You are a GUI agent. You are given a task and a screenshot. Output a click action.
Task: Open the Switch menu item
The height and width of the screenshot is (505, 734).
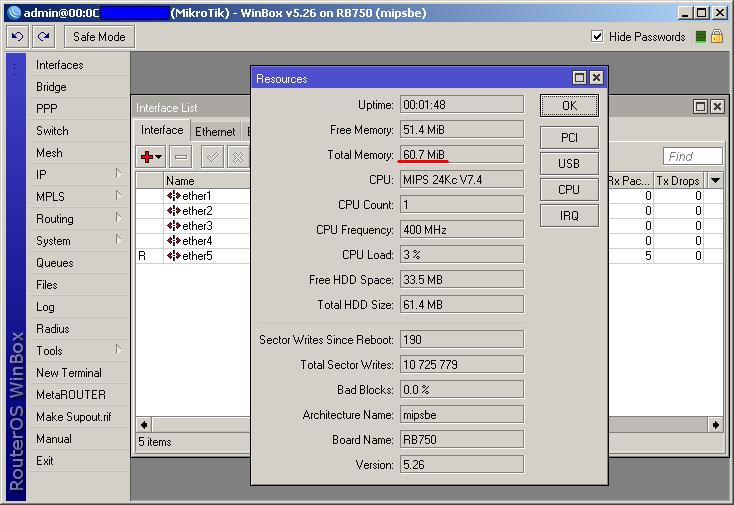point(52,131)
